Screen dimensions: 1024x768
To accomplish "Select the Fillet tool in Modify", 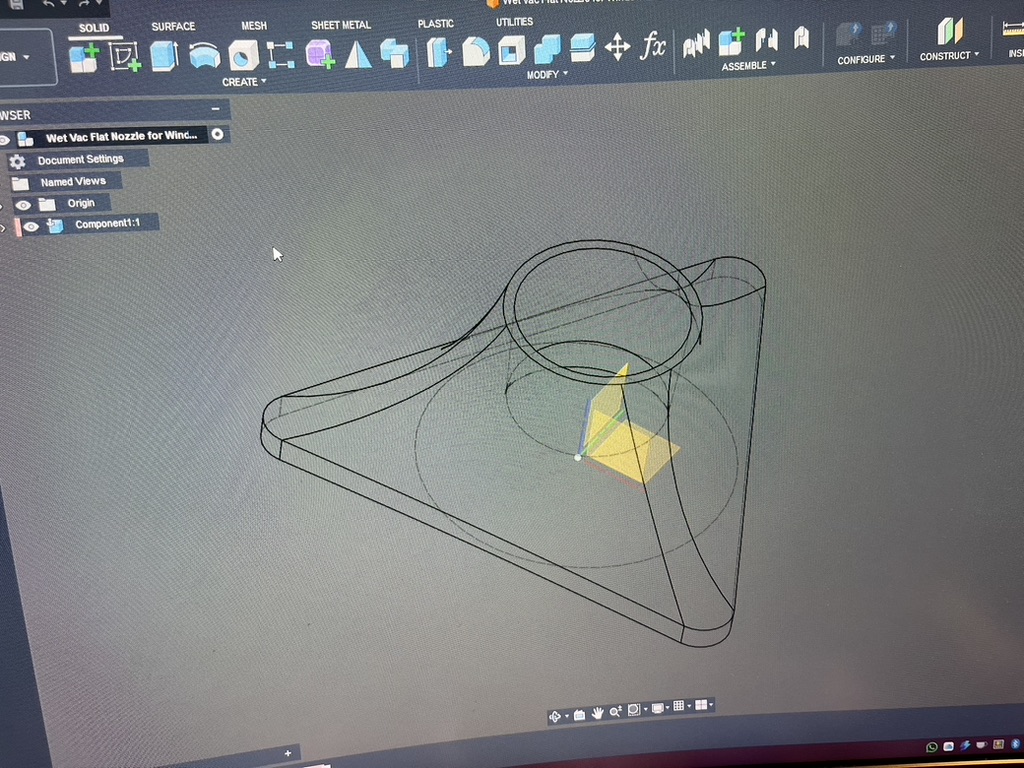I will 475,50.
